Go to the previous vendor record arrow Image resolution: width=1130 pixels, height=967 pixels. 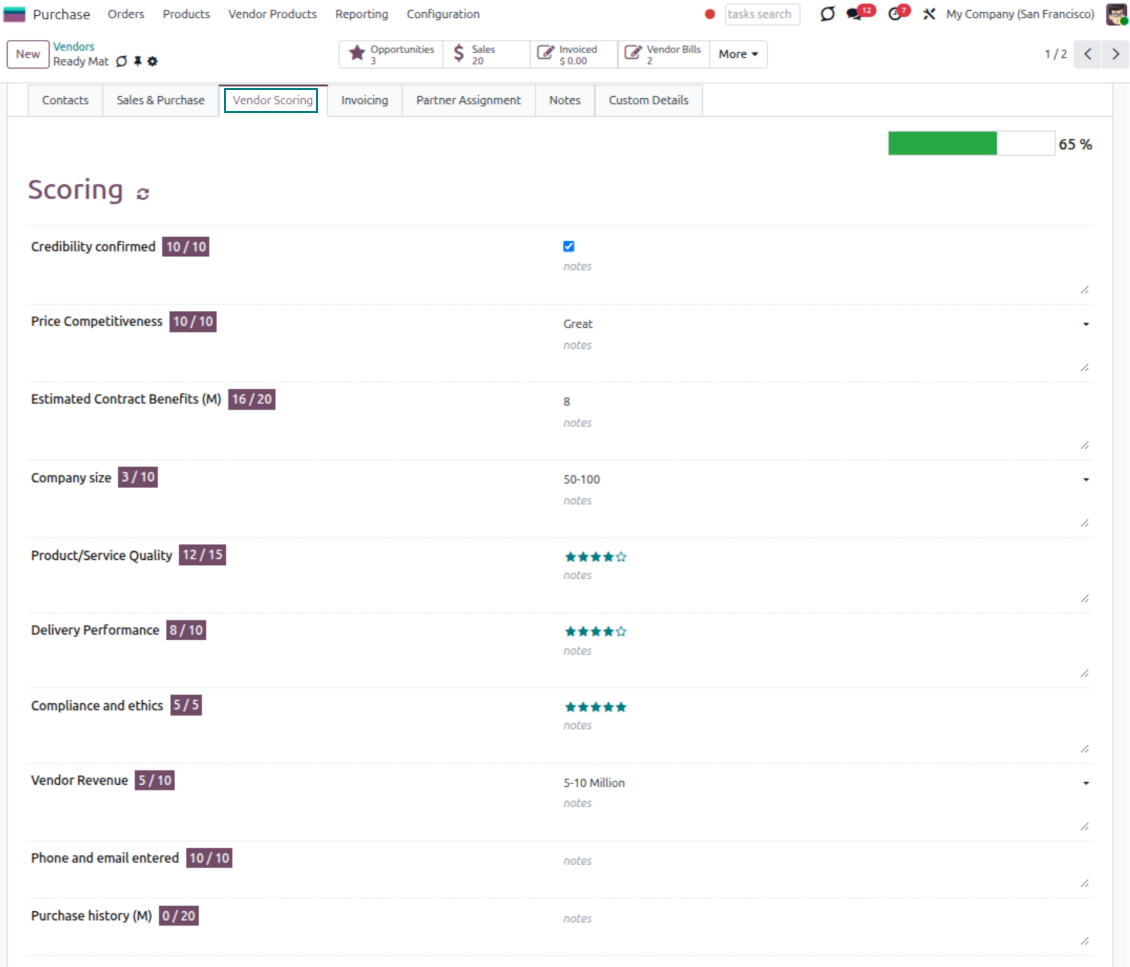point(1088,54)
